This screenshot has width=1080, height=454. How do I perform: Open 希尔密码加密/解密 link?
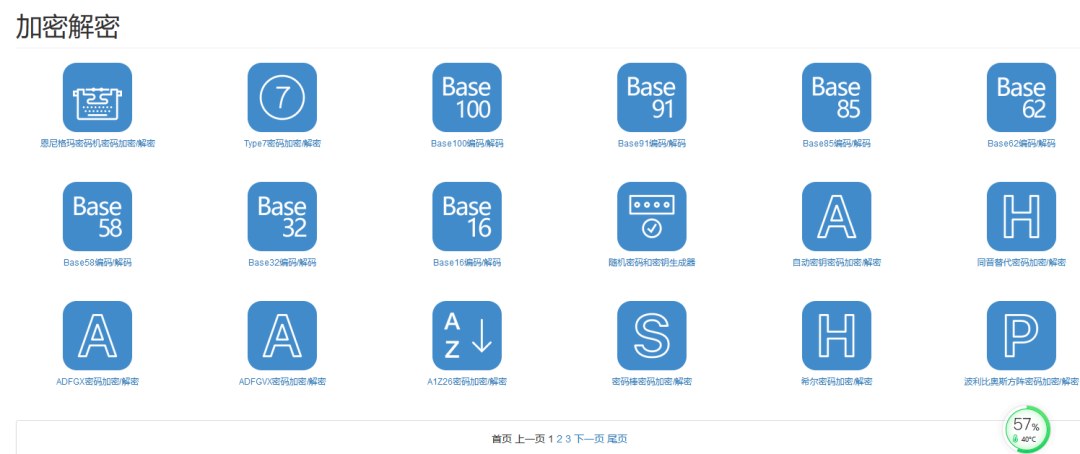click(836, 382)
